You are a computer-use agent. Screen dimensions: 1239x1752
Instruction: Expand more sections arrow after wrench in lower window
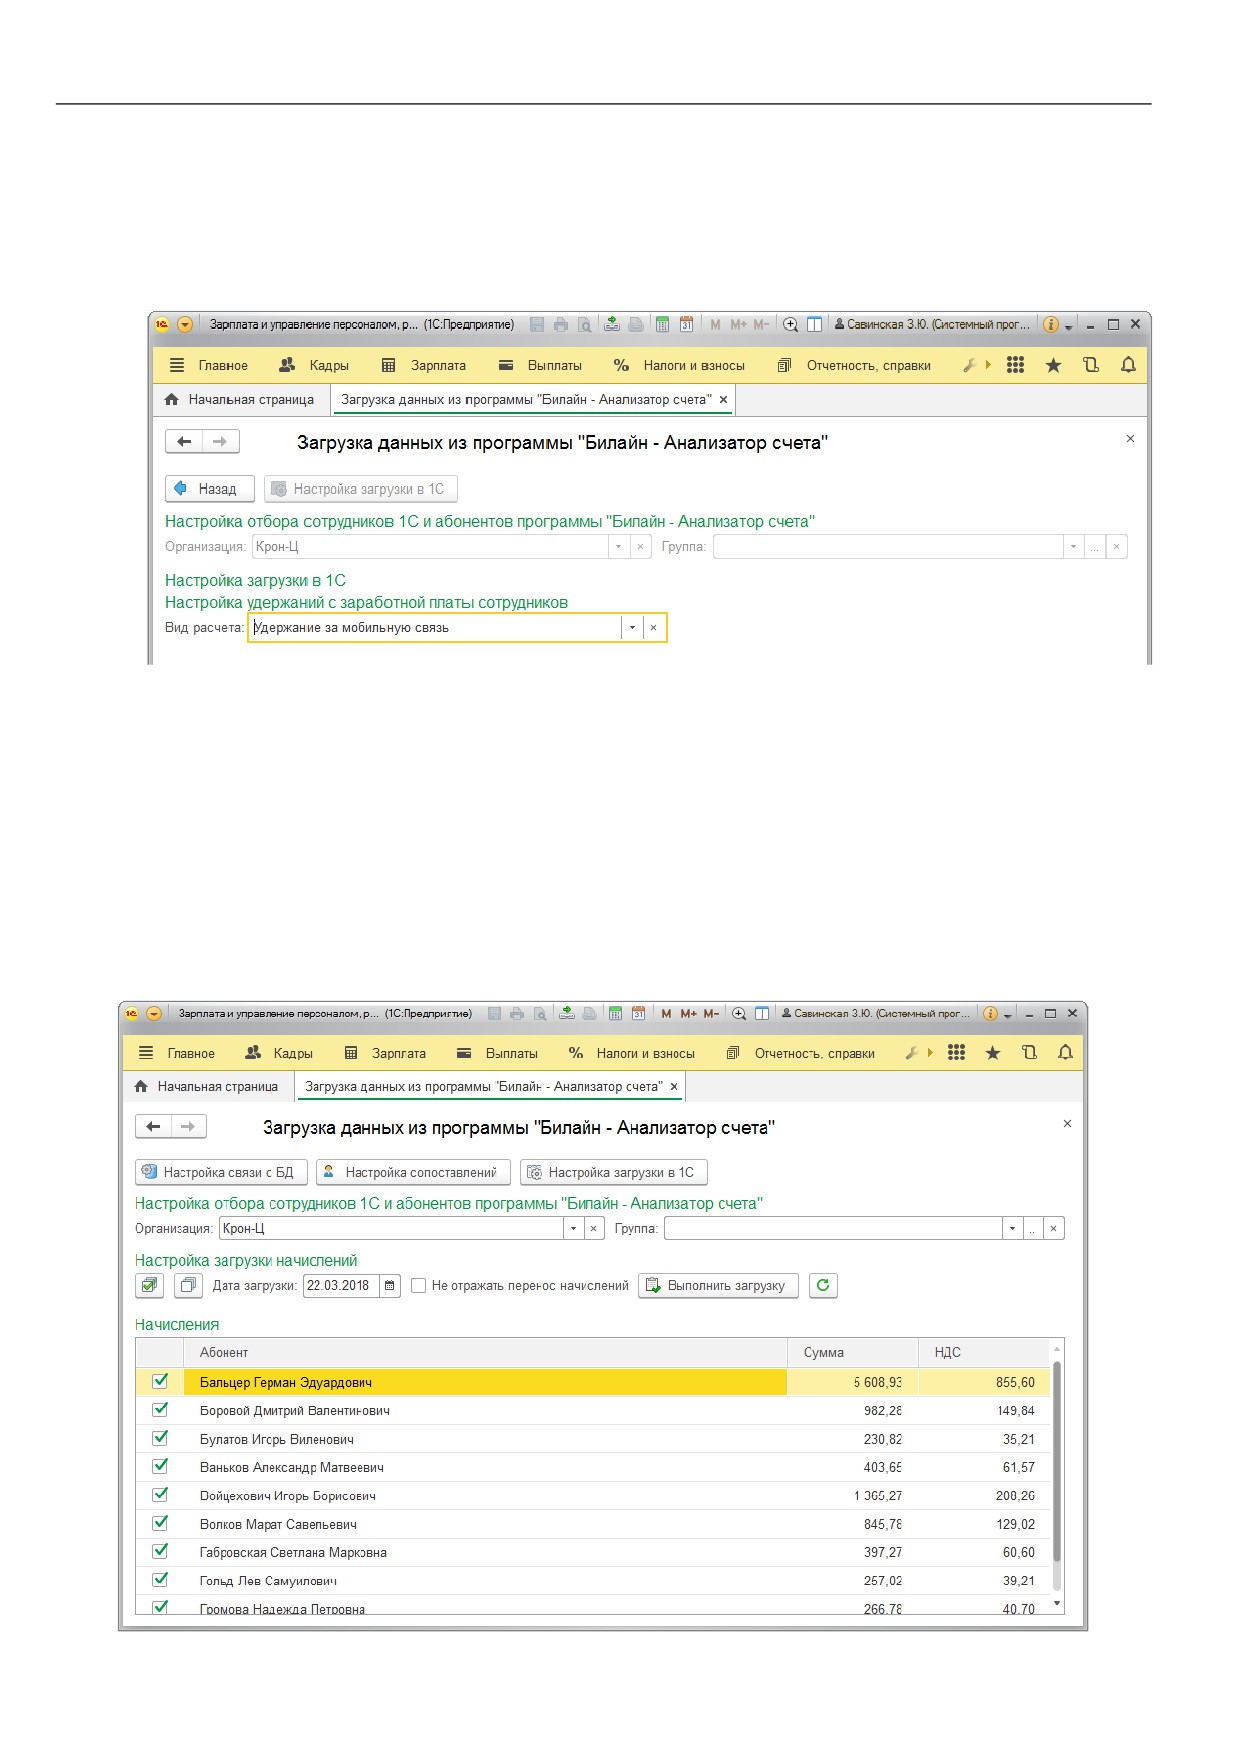[x=930, y=1052]
